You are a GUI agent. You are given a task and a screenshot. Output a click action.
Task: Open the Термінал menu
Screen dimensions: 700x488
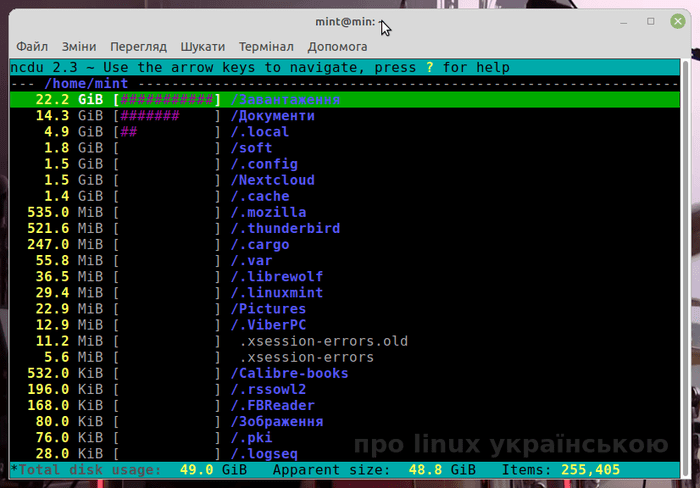tap(266, 46)
